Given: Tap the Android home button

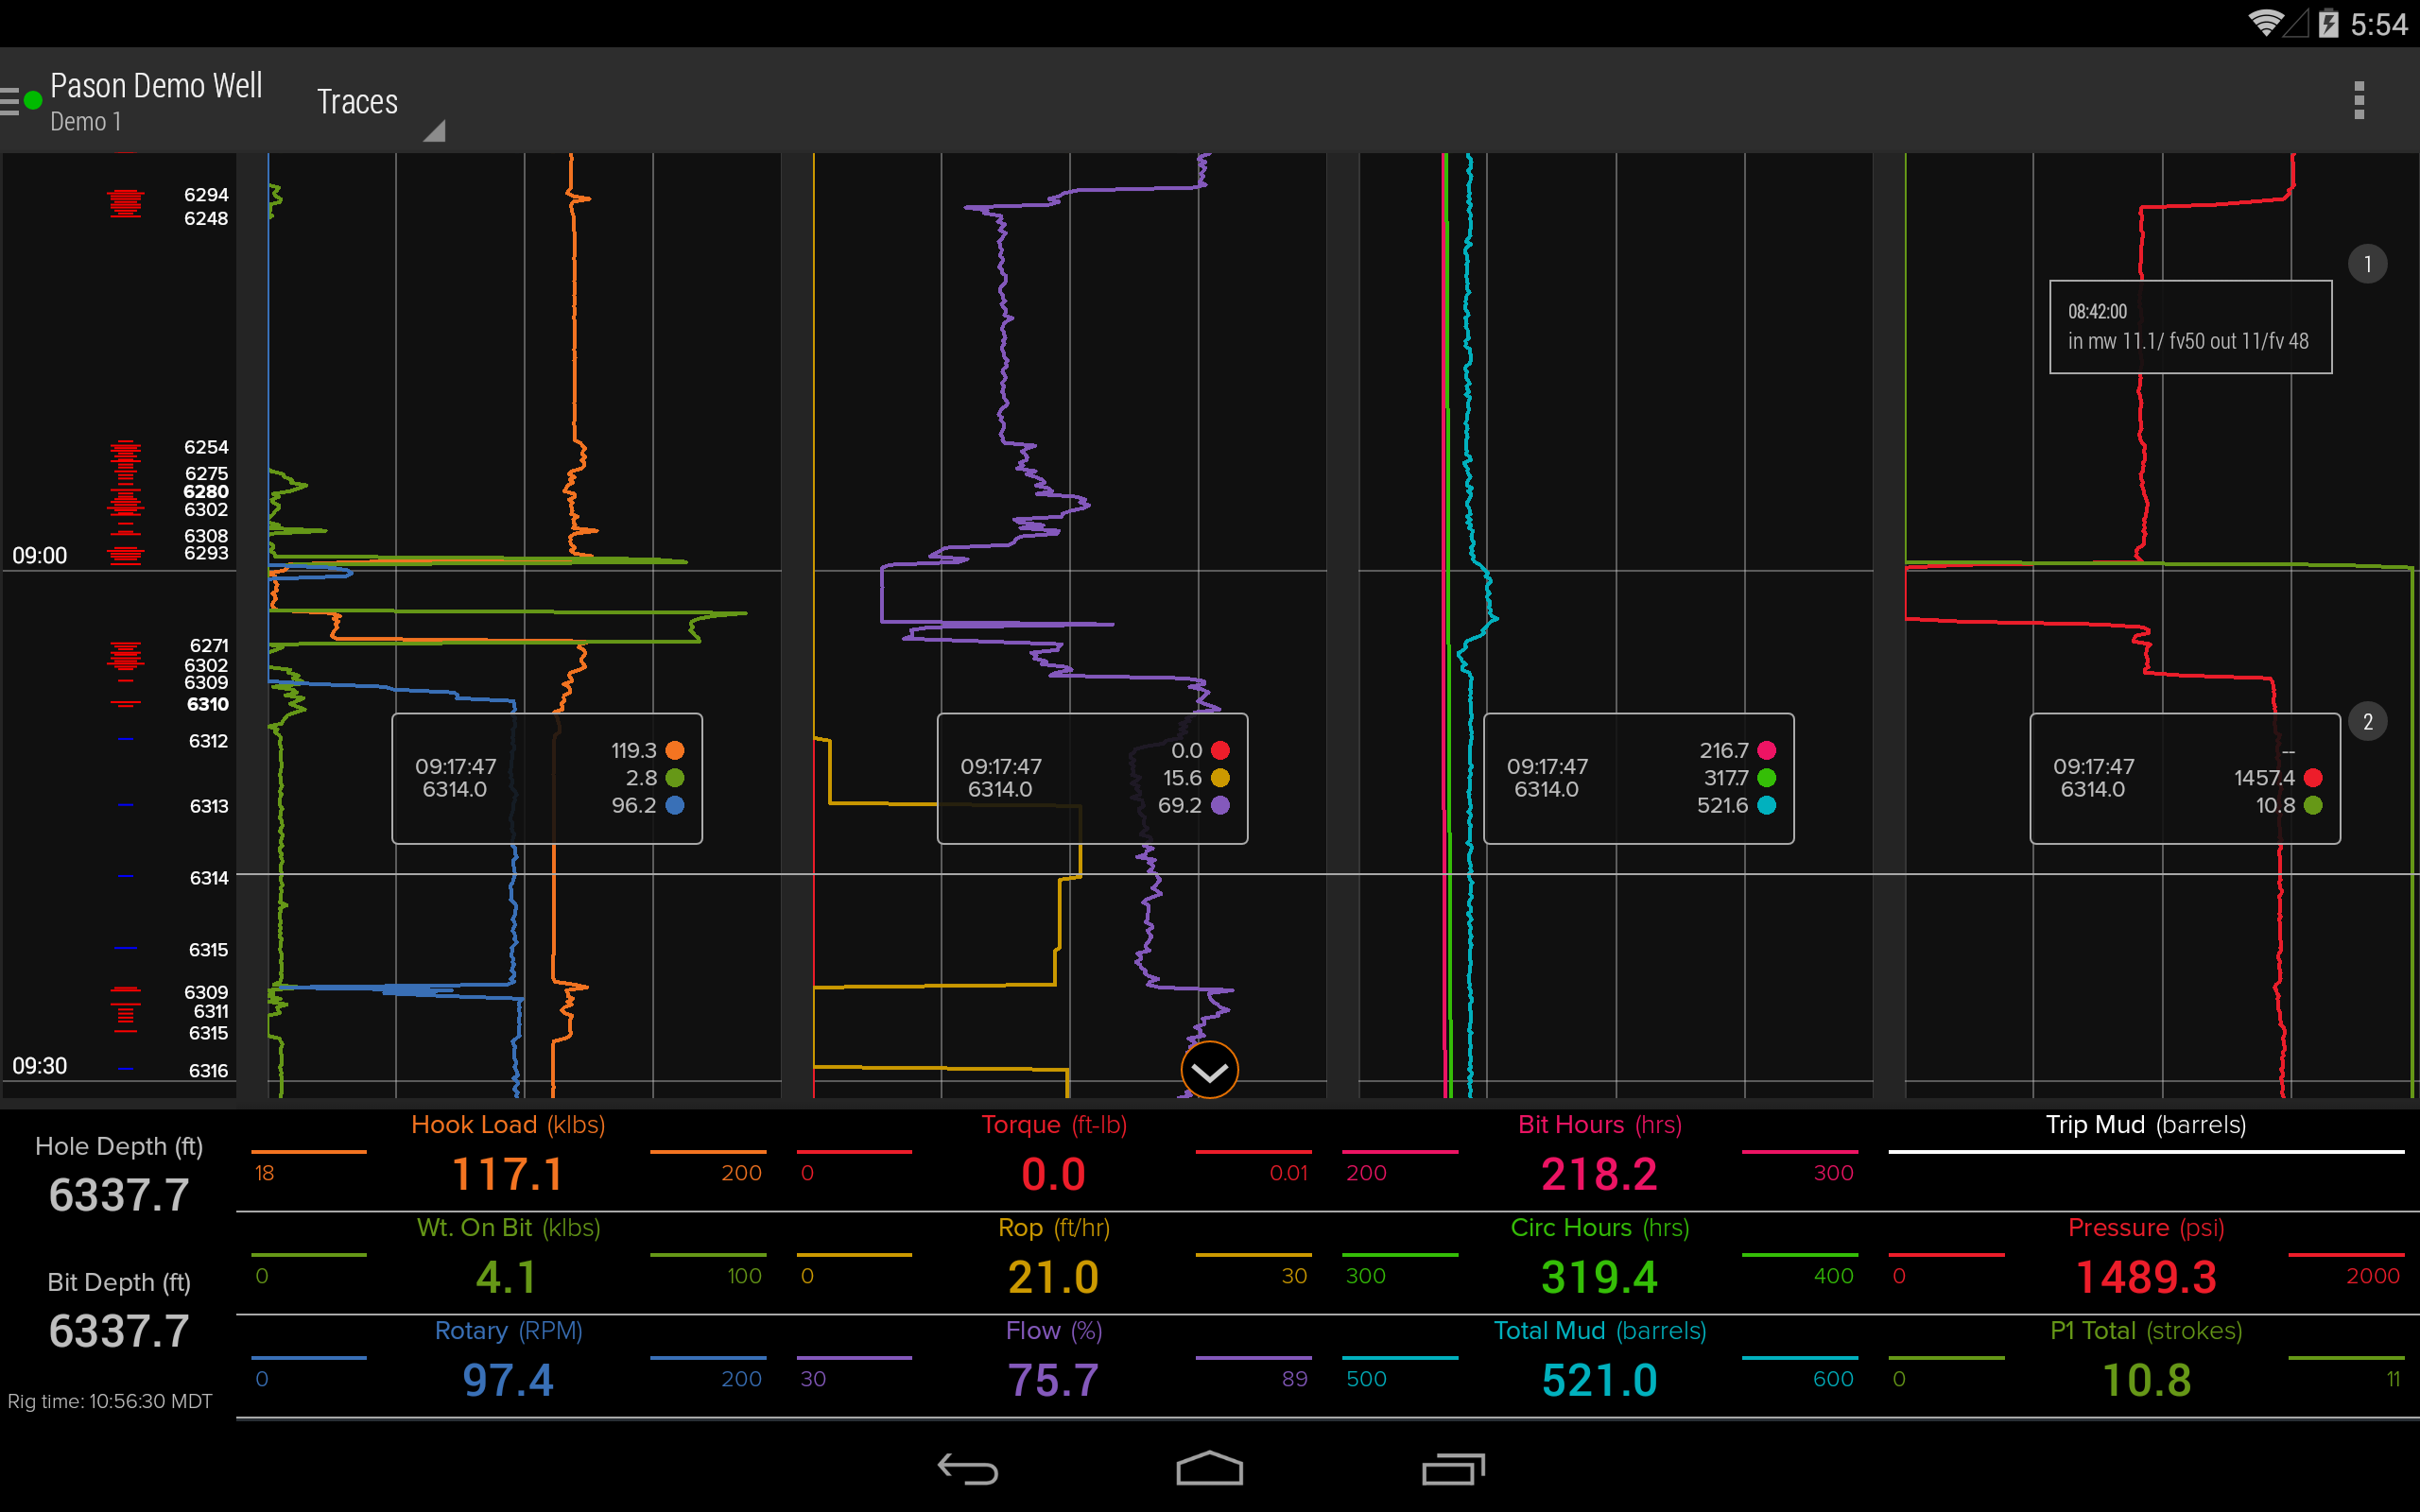Looking at the screenshot, I should (x=1209, y=1469).
